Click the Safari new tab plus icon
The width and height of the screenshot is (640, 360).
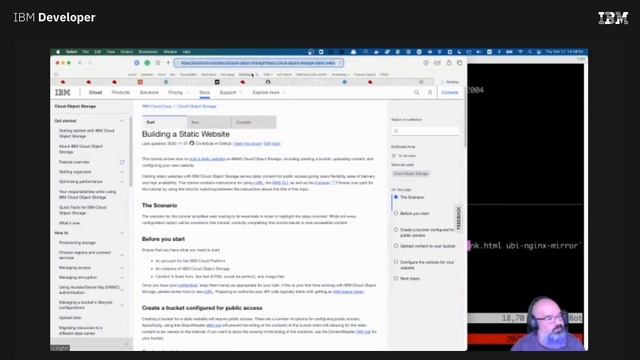tap(168, 63)
